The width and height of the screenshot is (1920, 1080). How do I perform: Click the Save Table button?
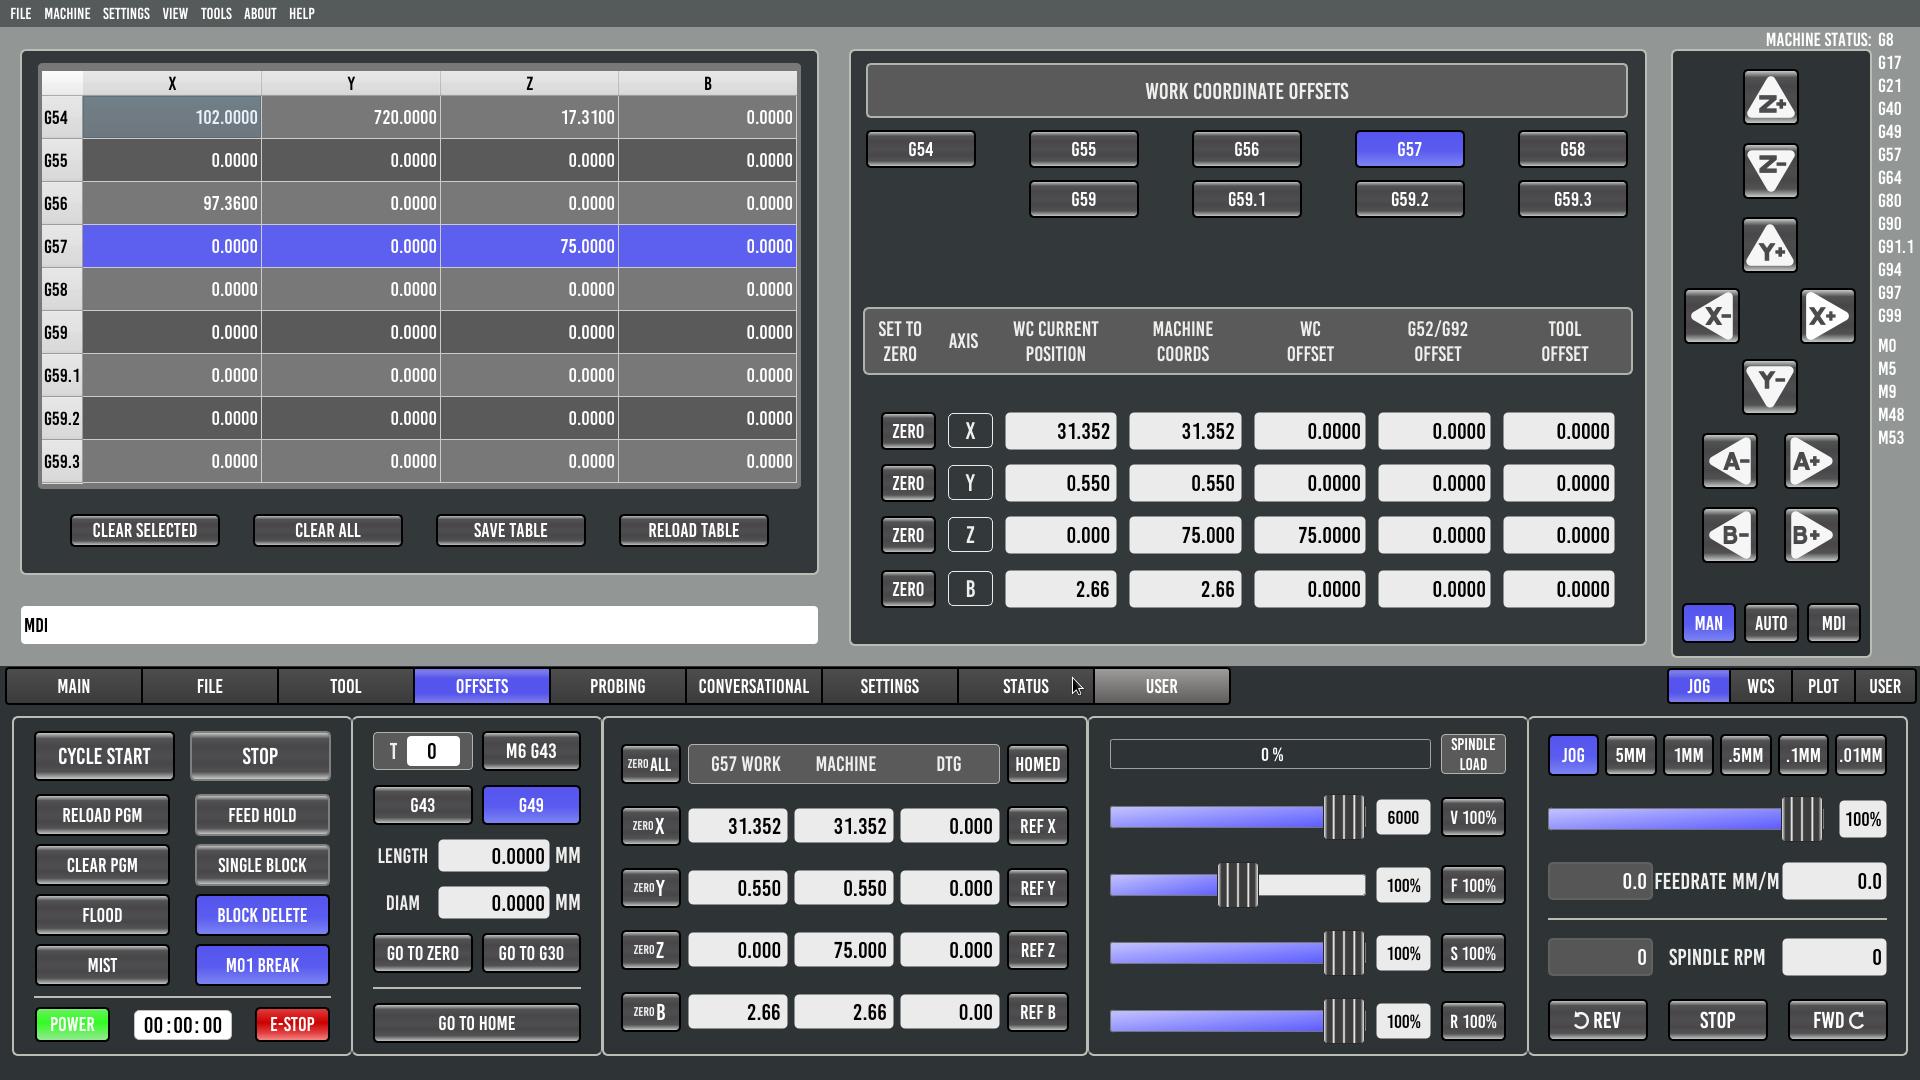point(510,530)
